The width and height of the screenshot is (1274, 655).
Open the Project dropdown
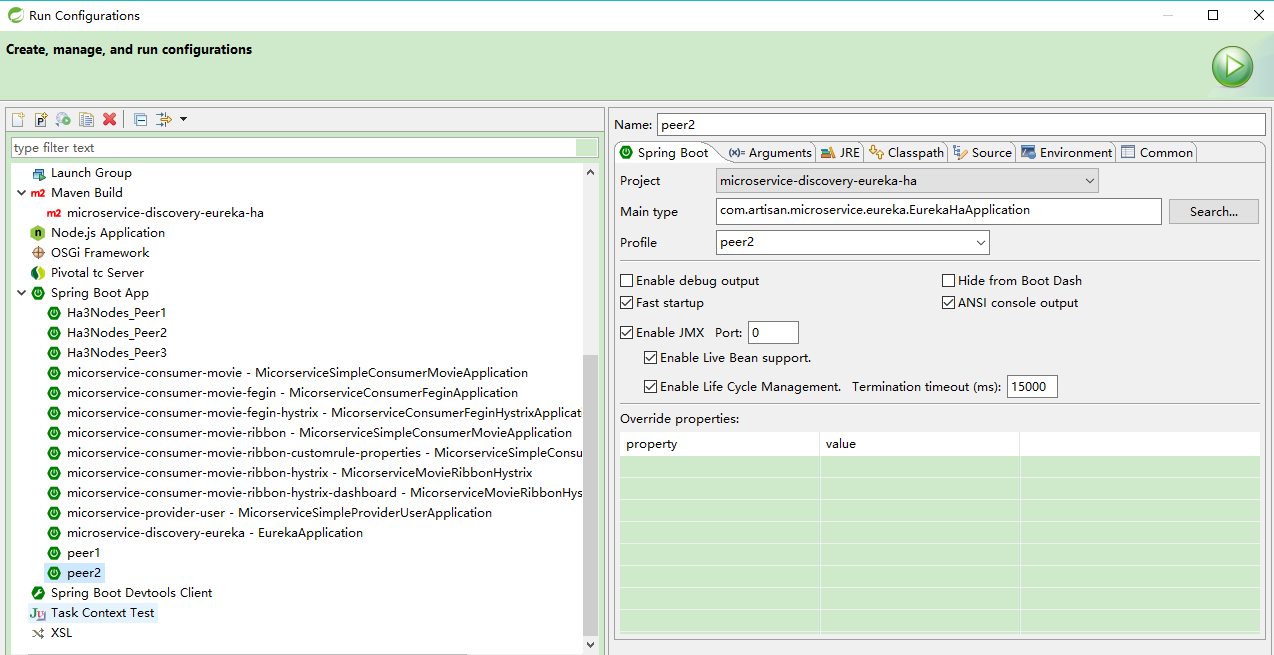point(908,181)
